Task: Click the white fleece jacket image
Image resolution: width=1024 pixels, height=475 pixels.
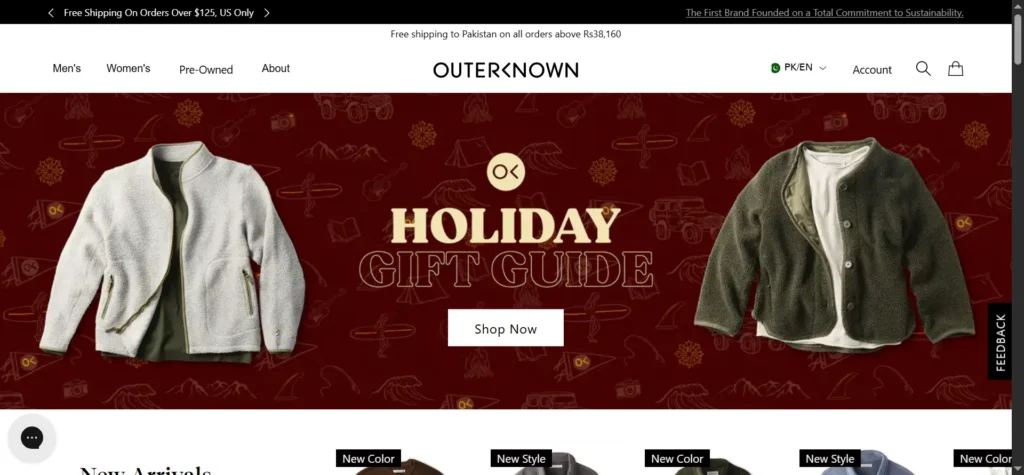Action: tap(172, 252)
